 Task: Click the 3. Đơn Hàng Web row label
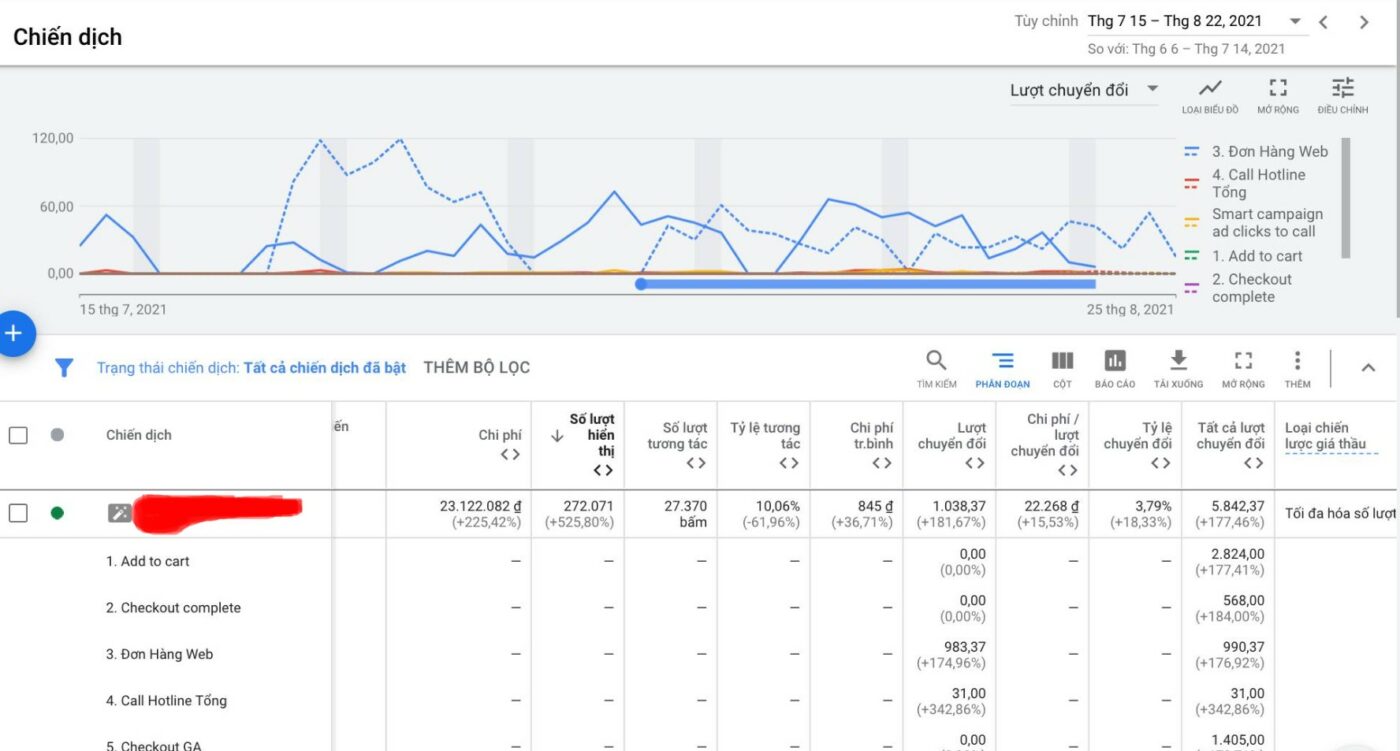(159, 654)
